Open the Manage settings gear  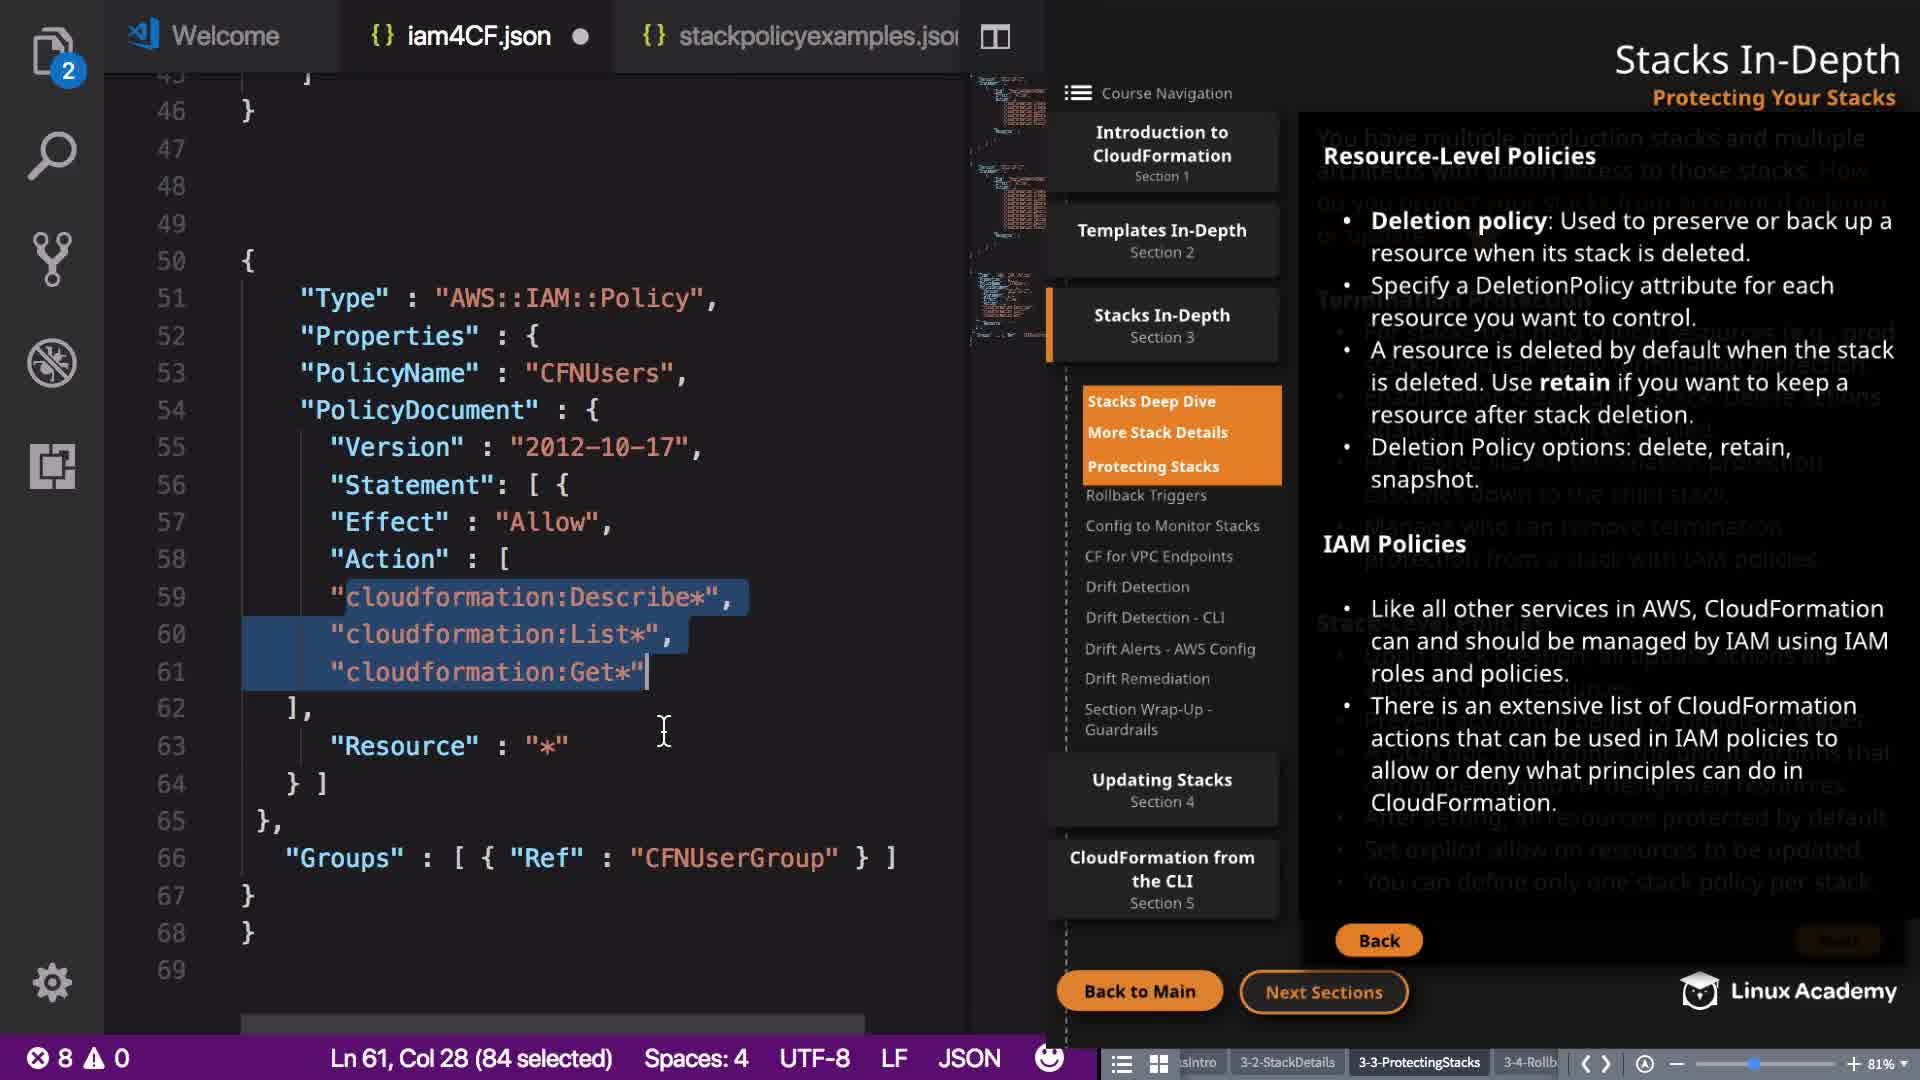[52, 983]
